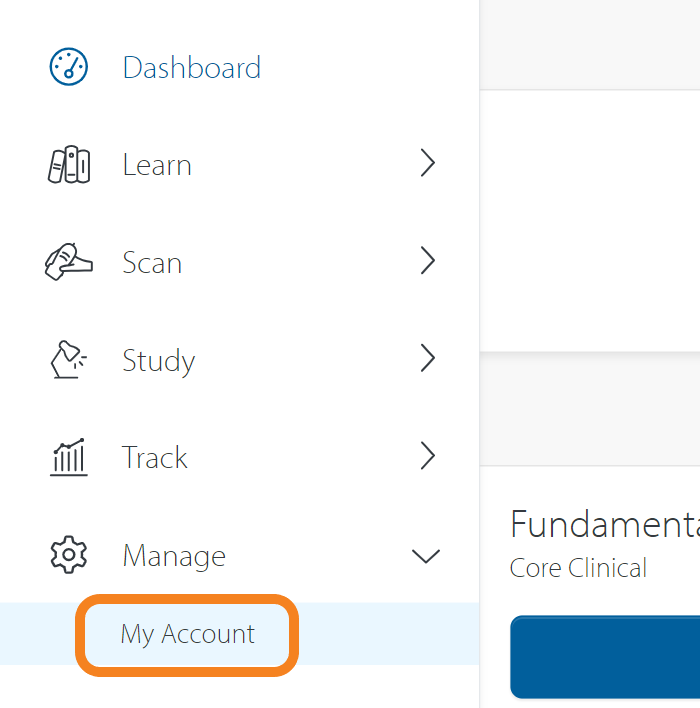
Task: Go to the Track menu label
Action: coord(155,457)
